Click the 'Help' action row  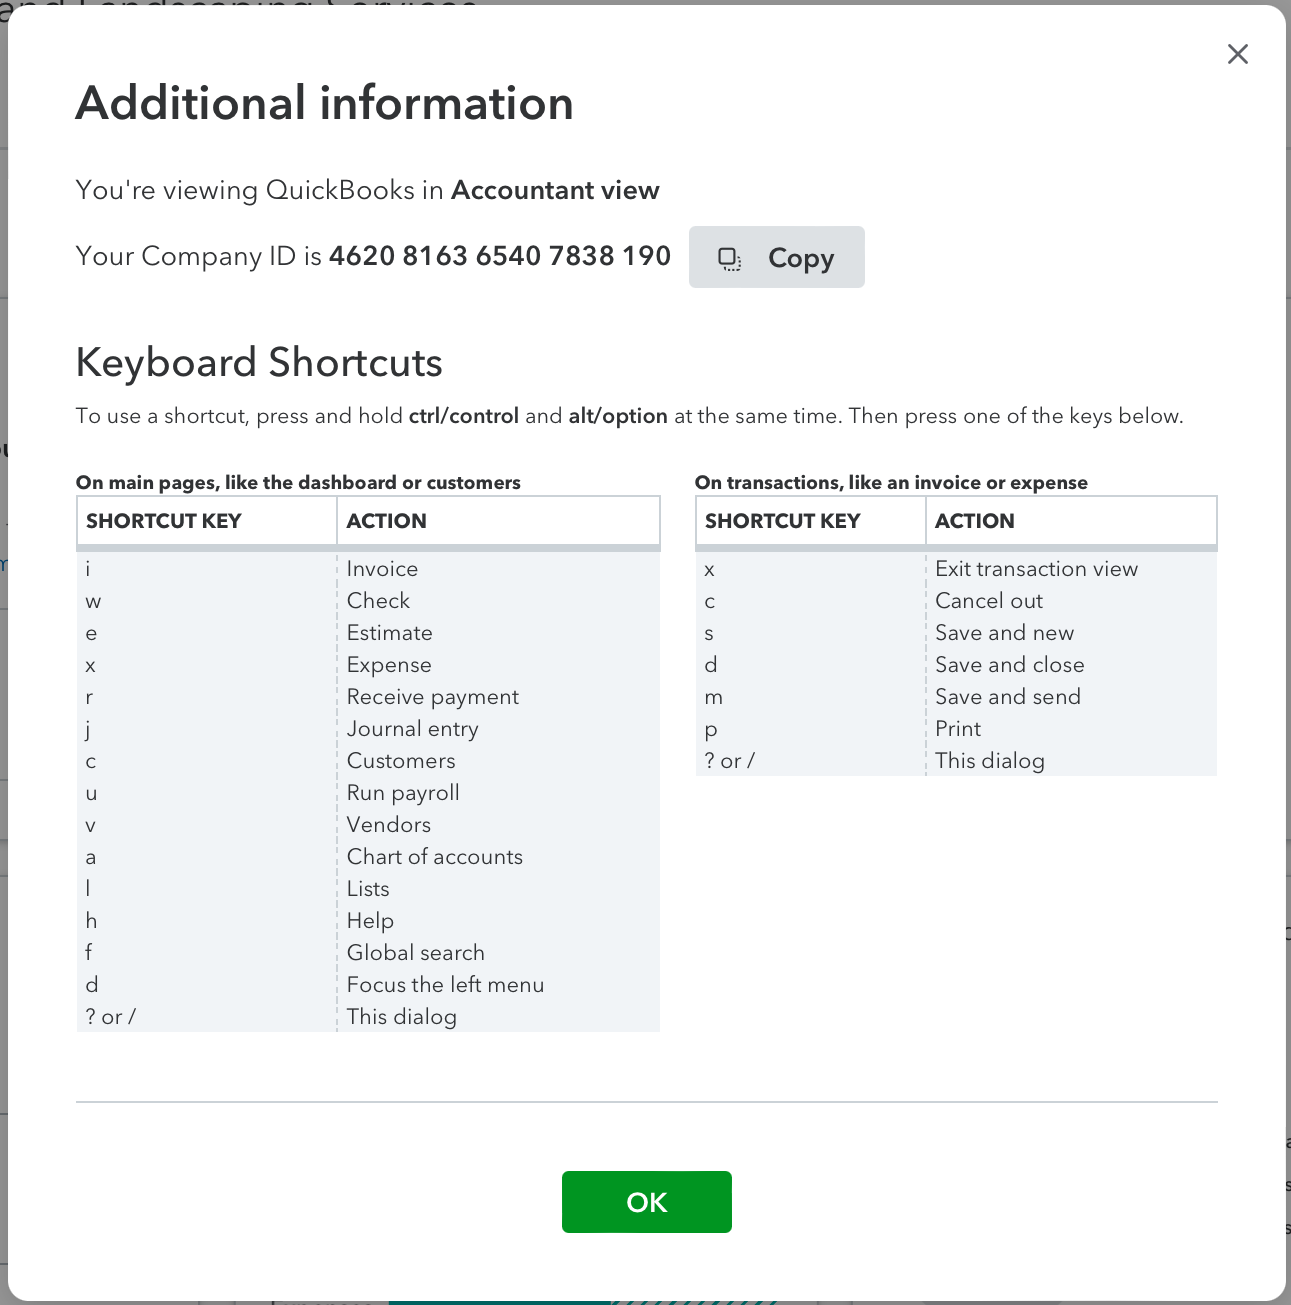point(370,921)
